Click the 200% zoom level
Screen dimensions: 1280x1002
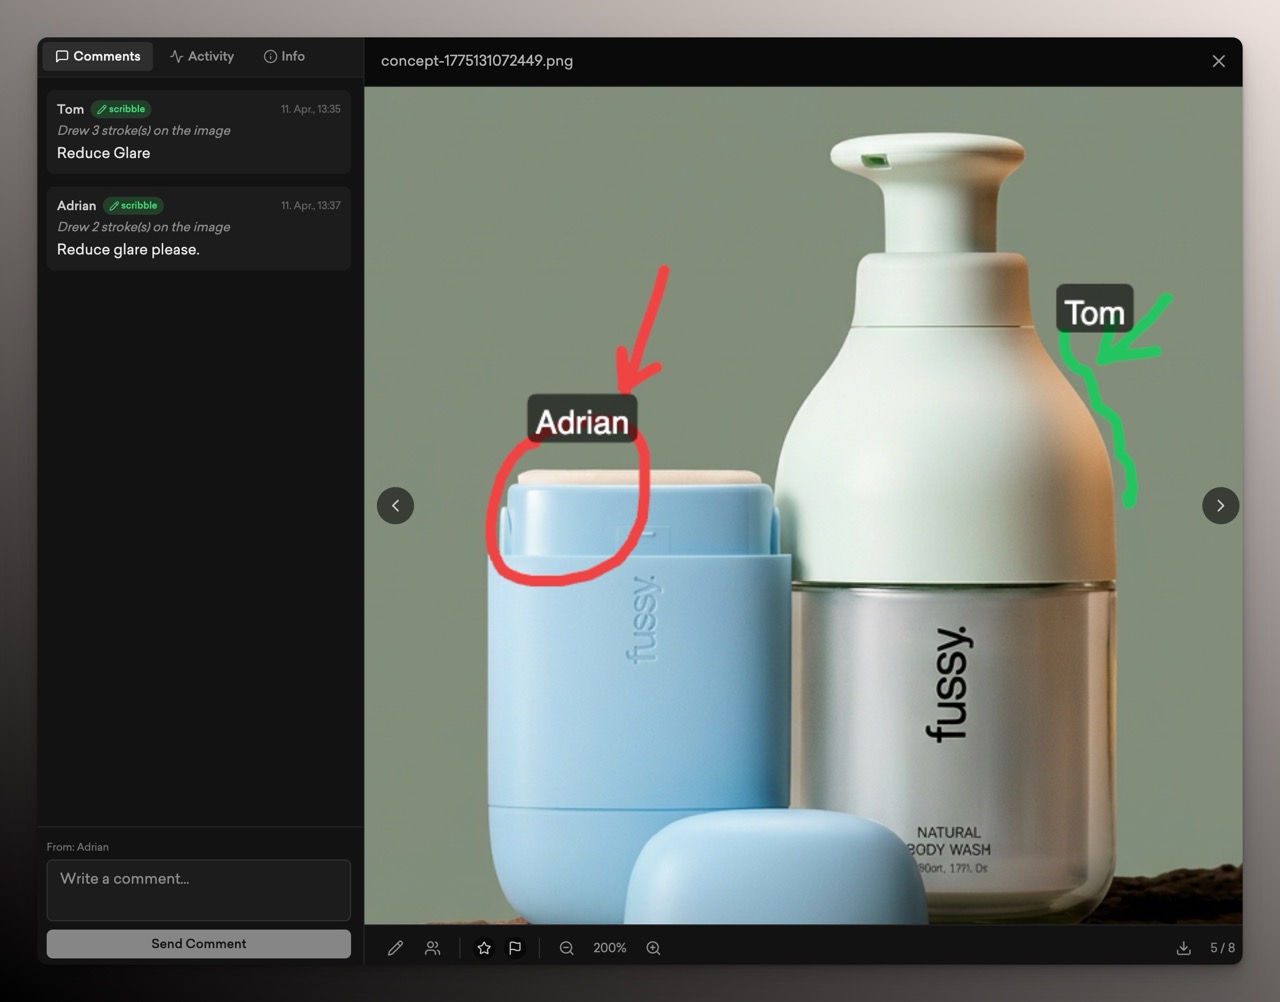(x=610, y=948)
